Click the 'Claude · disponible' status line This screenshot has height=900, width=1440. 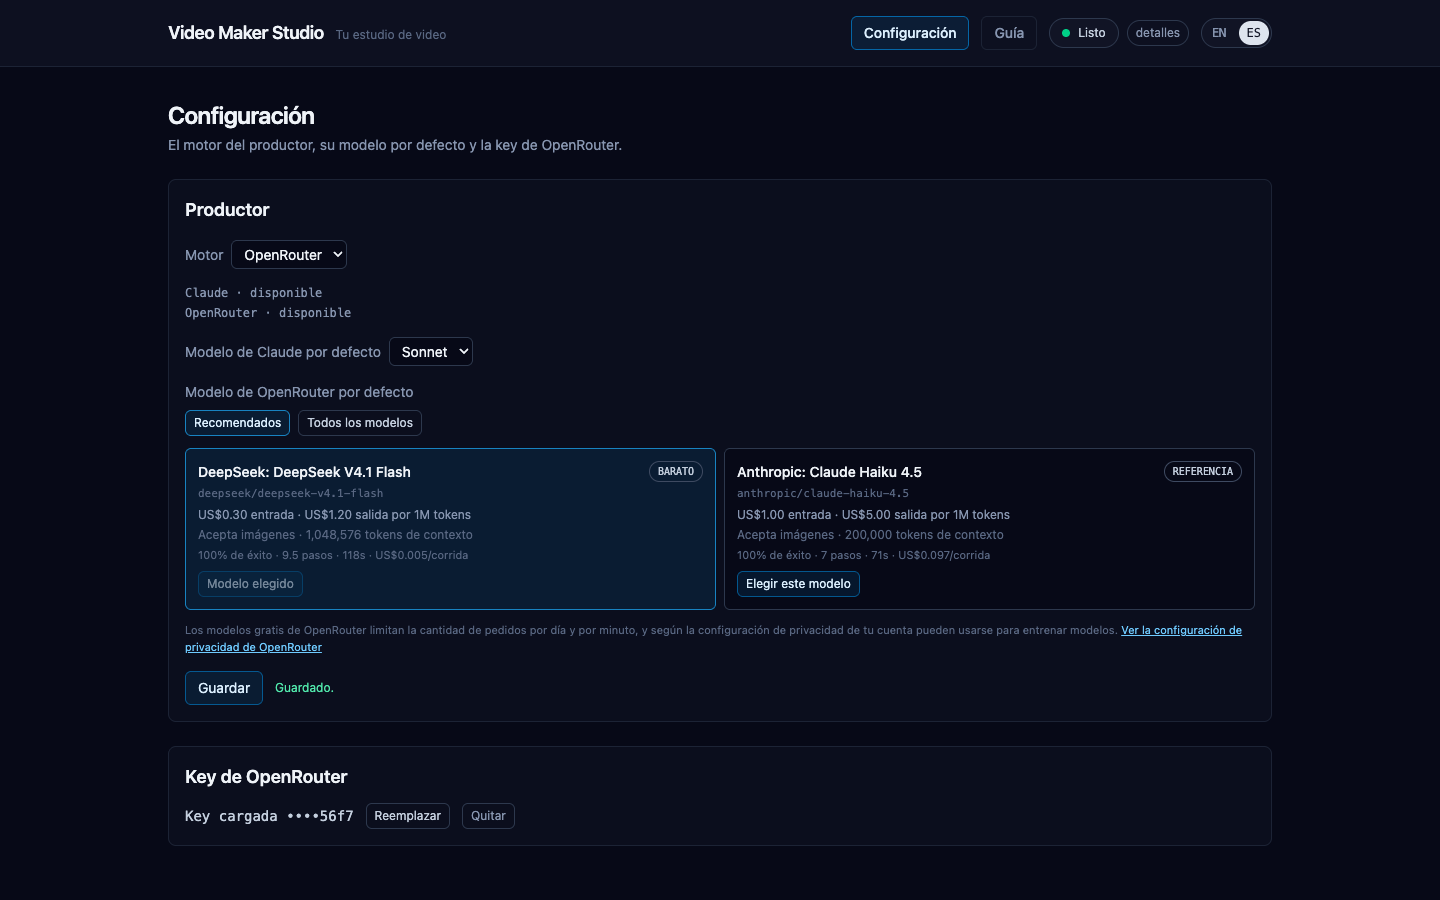click(x=254, y=293)
